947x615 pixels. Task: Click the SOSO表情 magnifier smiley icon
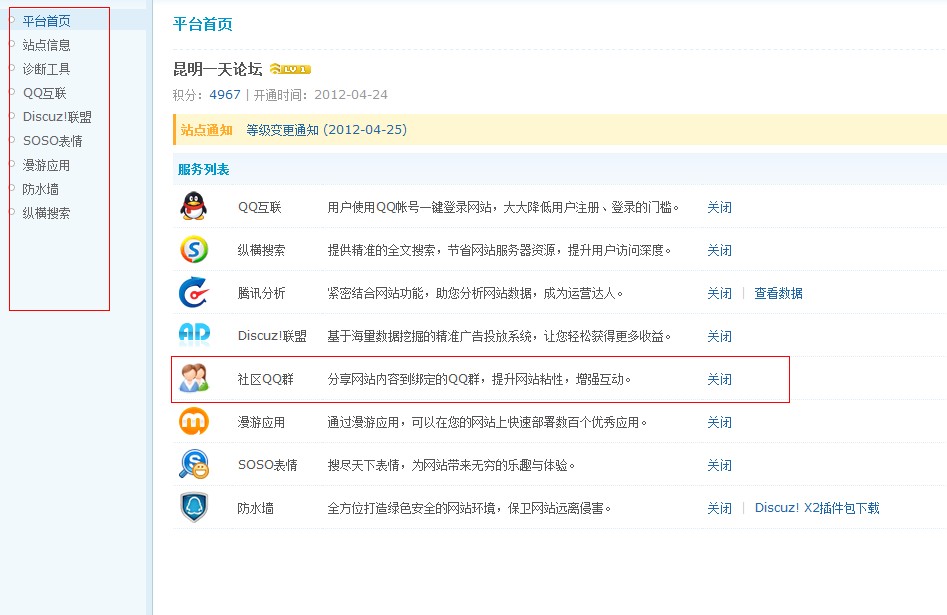[x=194, y=464]
